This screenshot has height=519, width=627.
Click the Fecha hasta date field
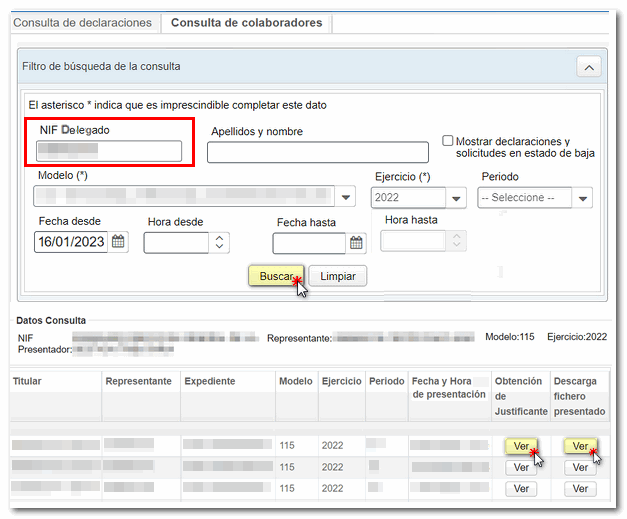pos(310,243)
